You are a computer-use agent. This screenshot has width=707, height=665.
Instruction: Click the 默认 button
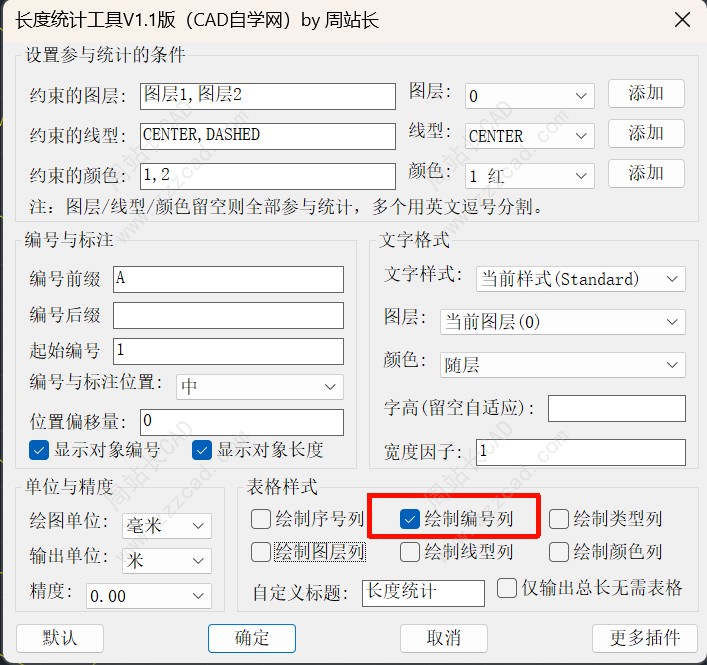59,638
